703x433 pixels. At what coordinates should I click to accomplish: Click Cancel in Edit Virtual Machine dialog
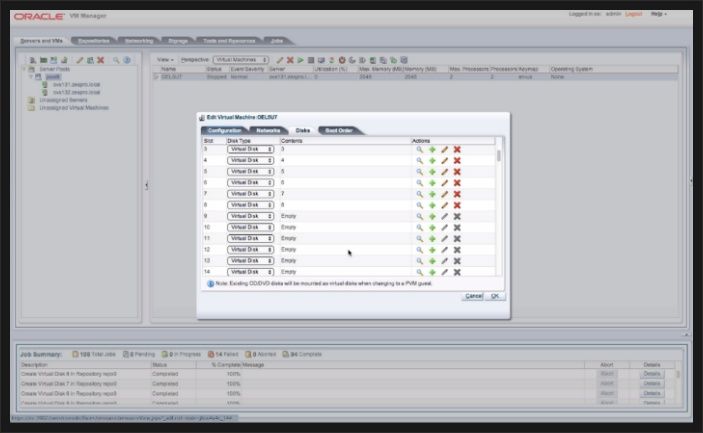(473, 296)
